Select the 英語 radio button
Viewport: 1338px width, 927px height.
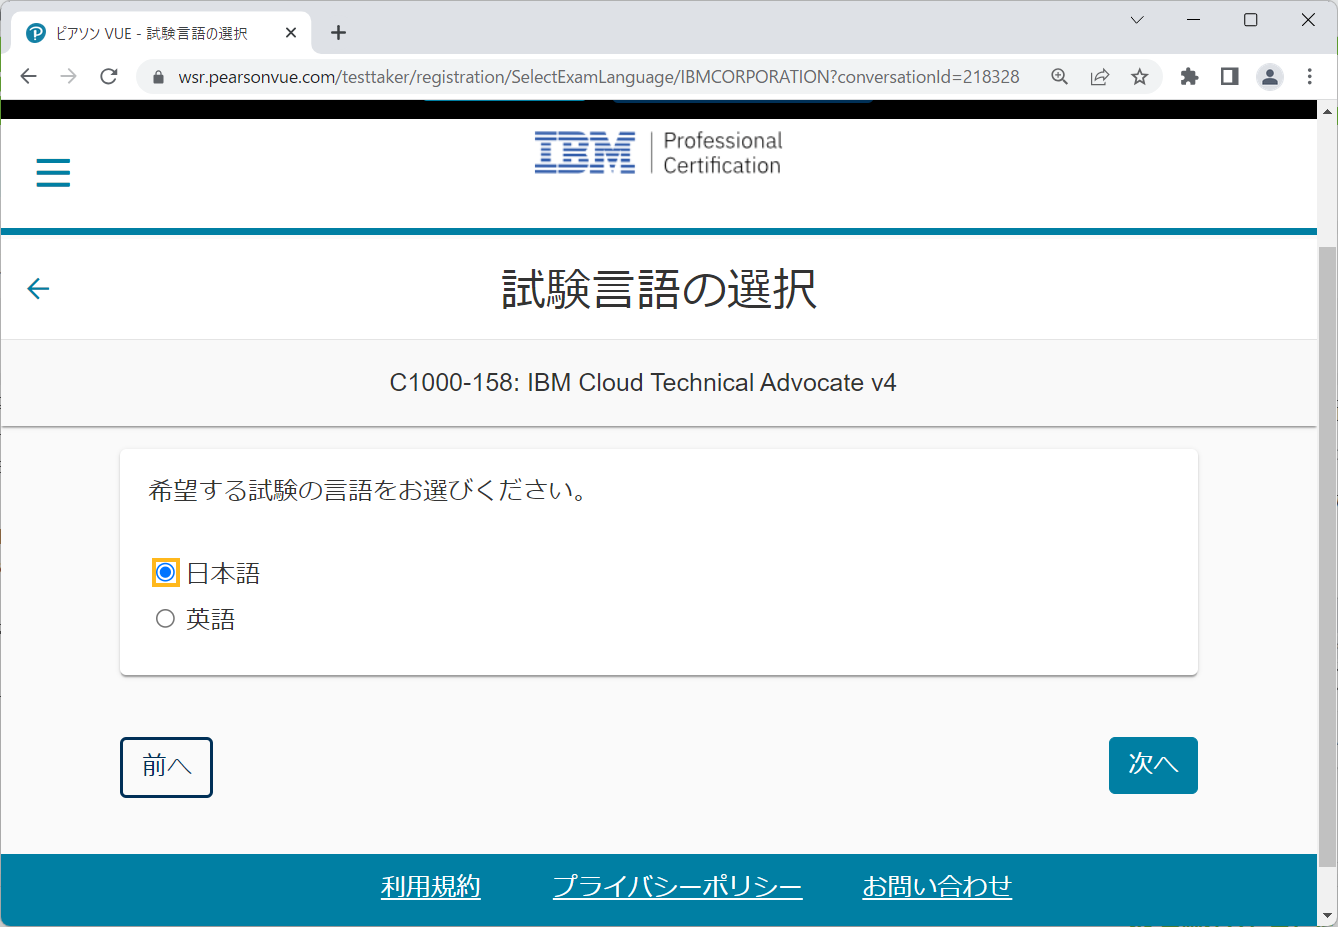(164, 618)
